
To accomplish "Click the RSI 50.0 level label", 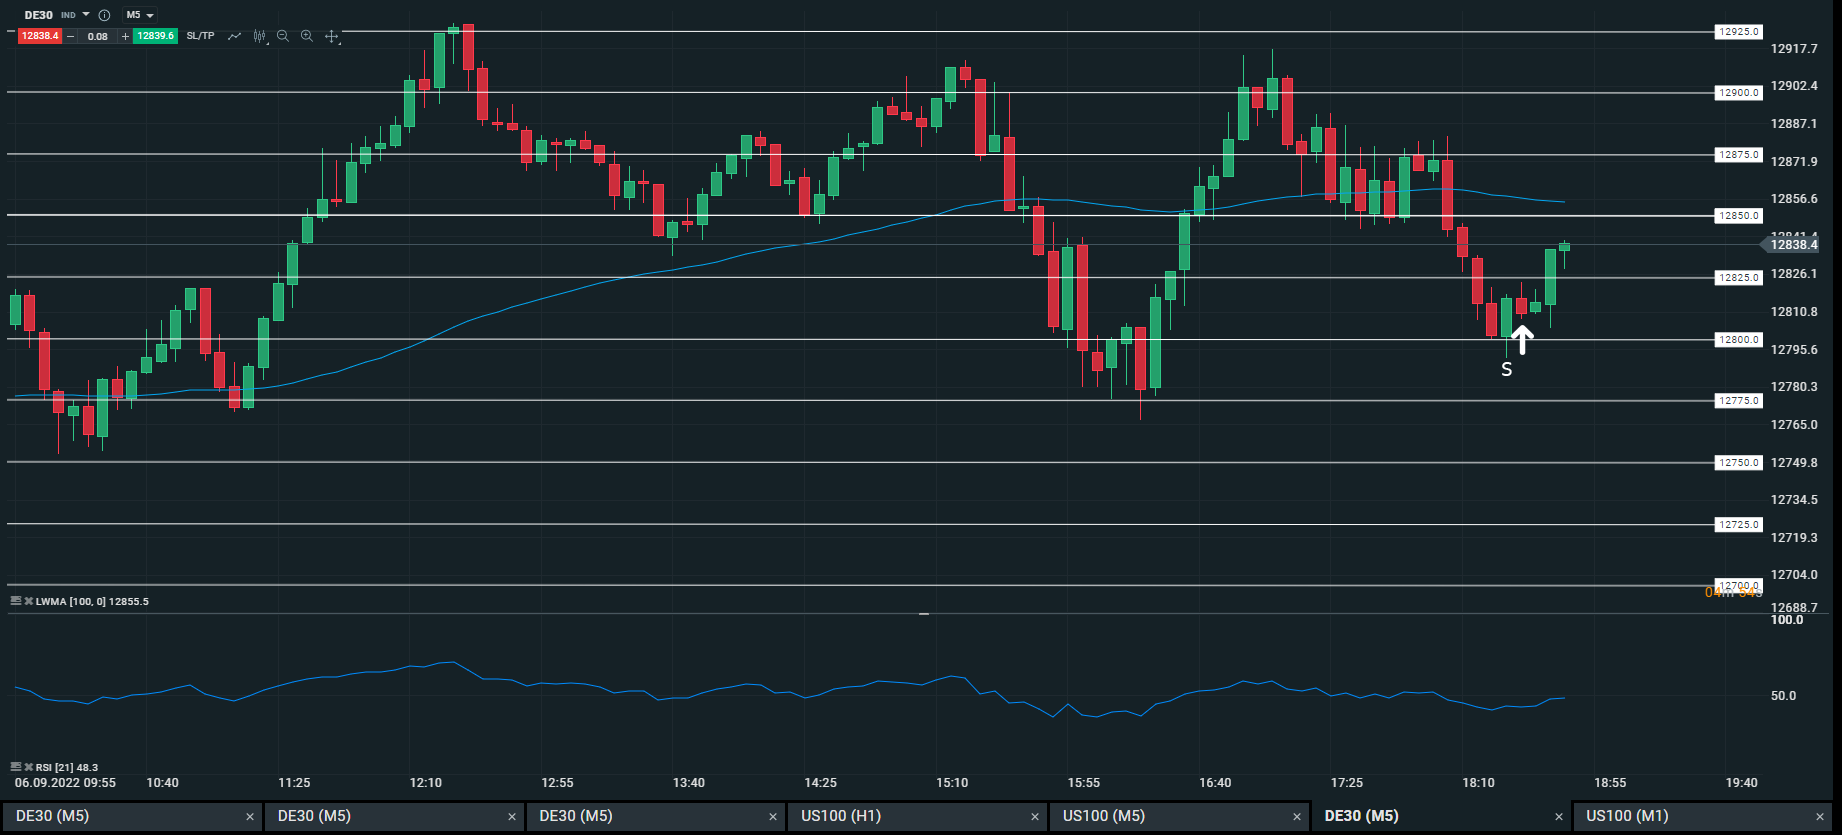I will (x=1783, y=696).
